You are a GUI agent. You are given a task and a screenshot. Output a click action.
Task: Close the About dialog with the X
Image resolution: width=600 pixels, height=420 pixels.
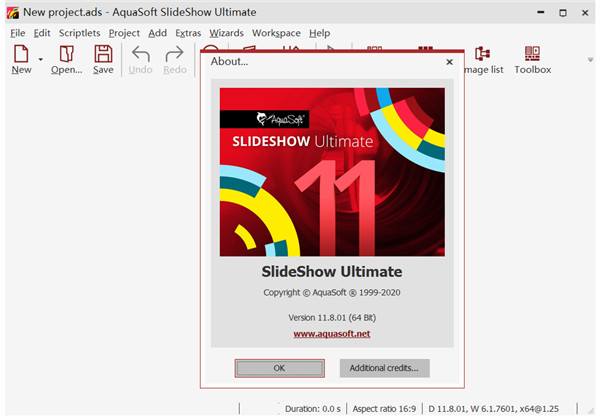point(449,62)
